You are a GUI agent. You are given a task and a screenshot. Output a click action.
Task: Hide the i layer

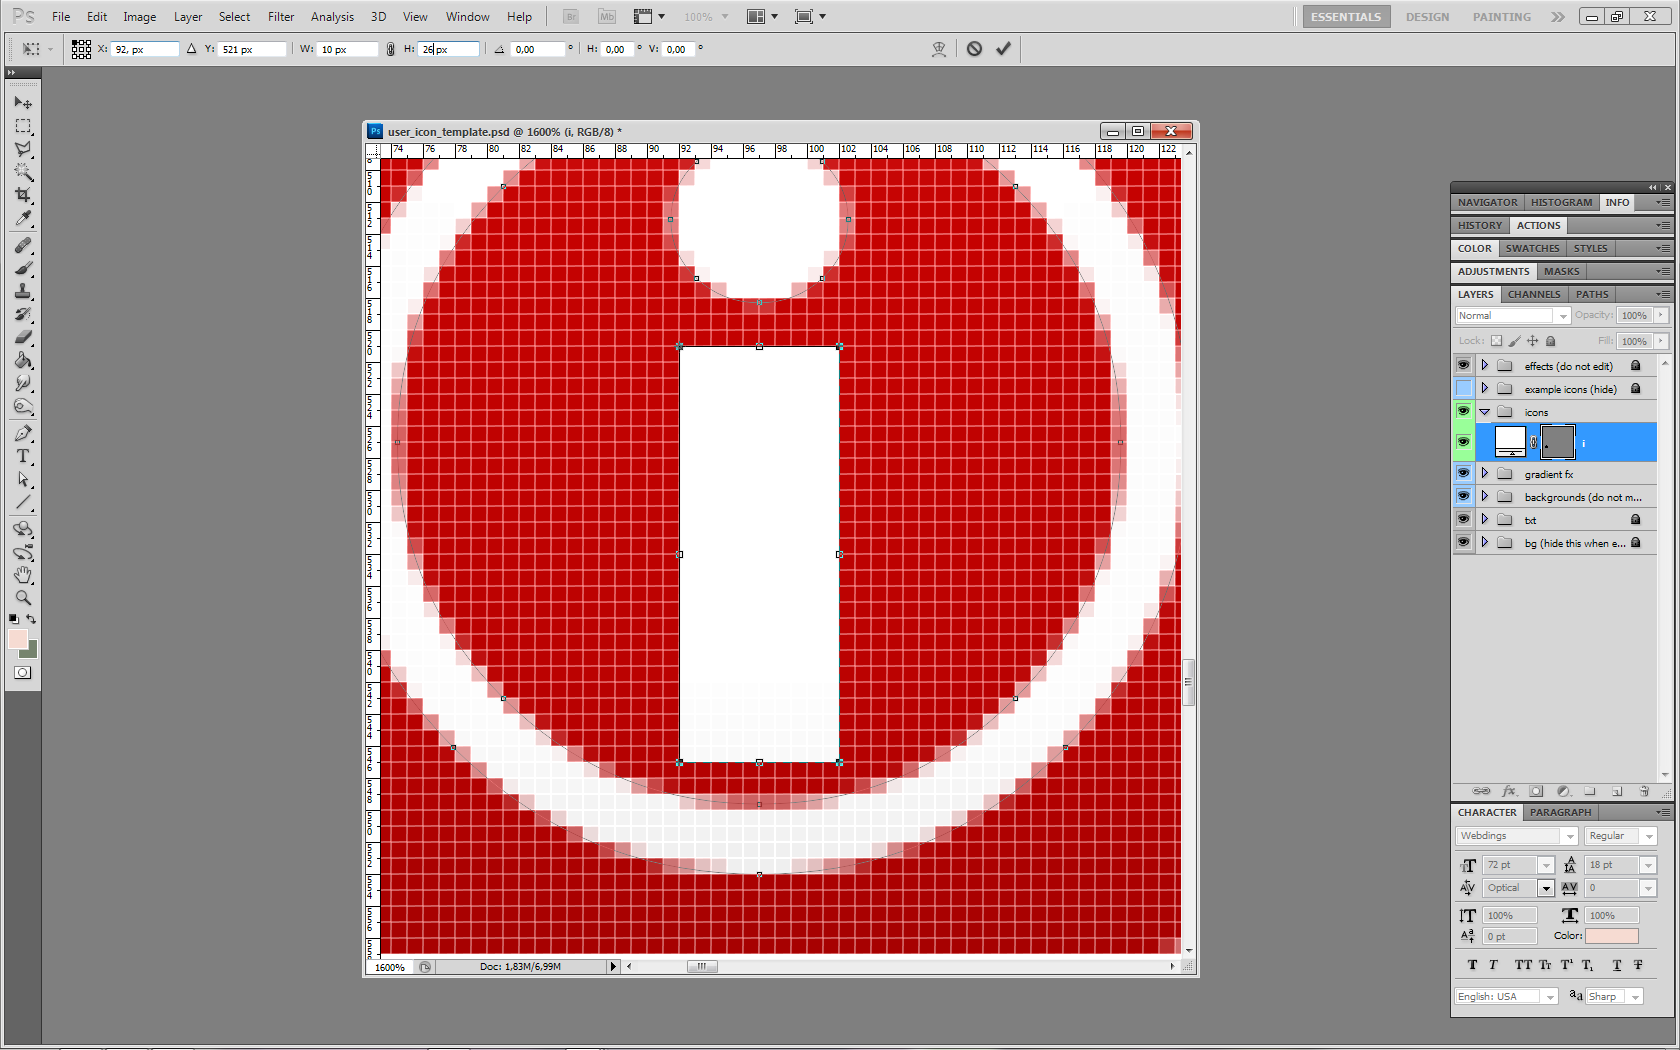tap(1463, 442)
